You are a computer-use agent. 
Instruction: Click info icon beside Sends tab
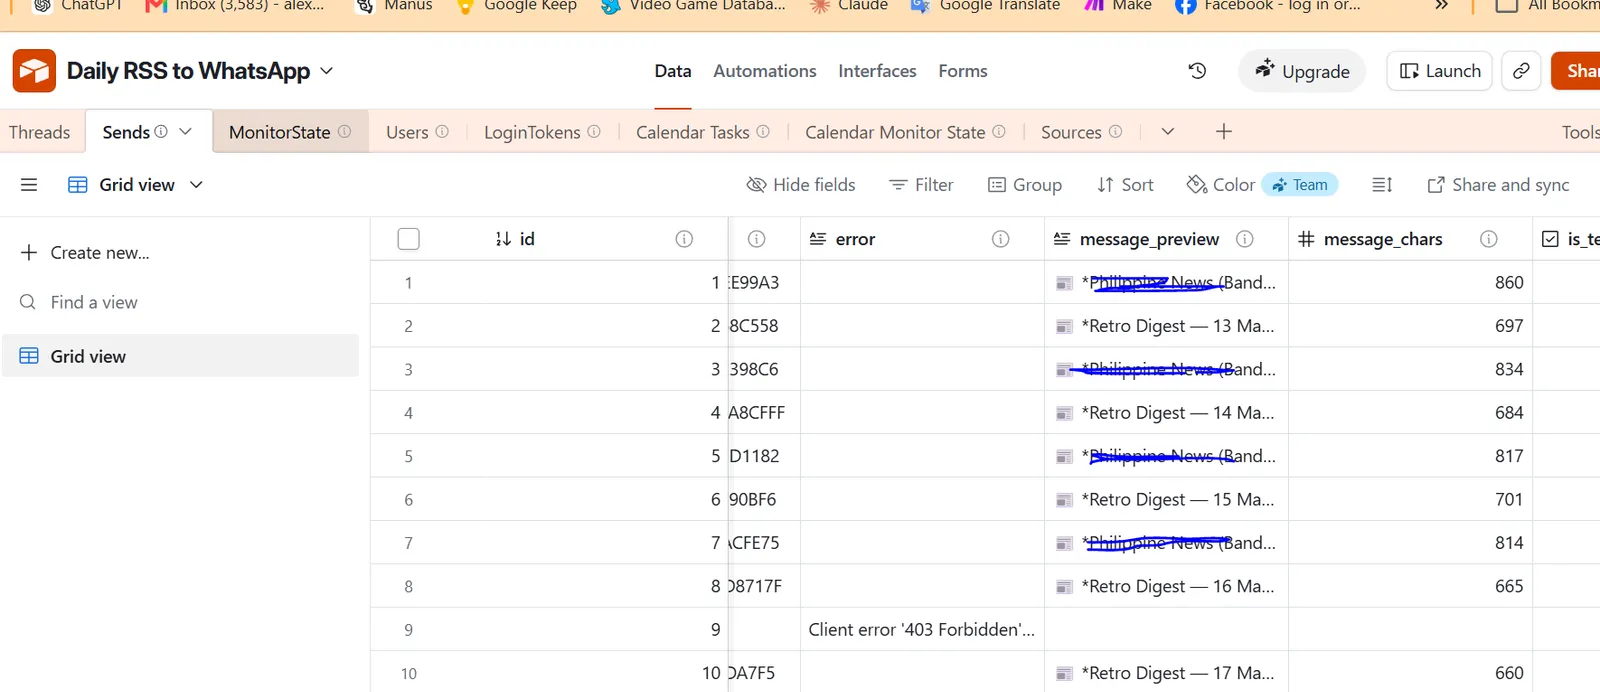tap(161, 132)
